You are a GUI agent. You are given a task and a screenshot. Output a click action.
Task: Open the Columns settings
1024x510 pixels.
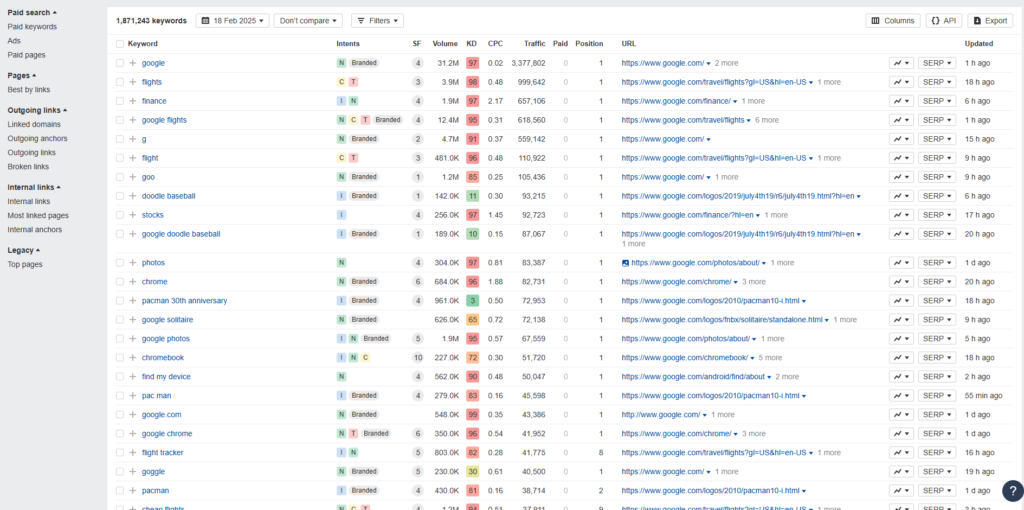tap(893, 21)
